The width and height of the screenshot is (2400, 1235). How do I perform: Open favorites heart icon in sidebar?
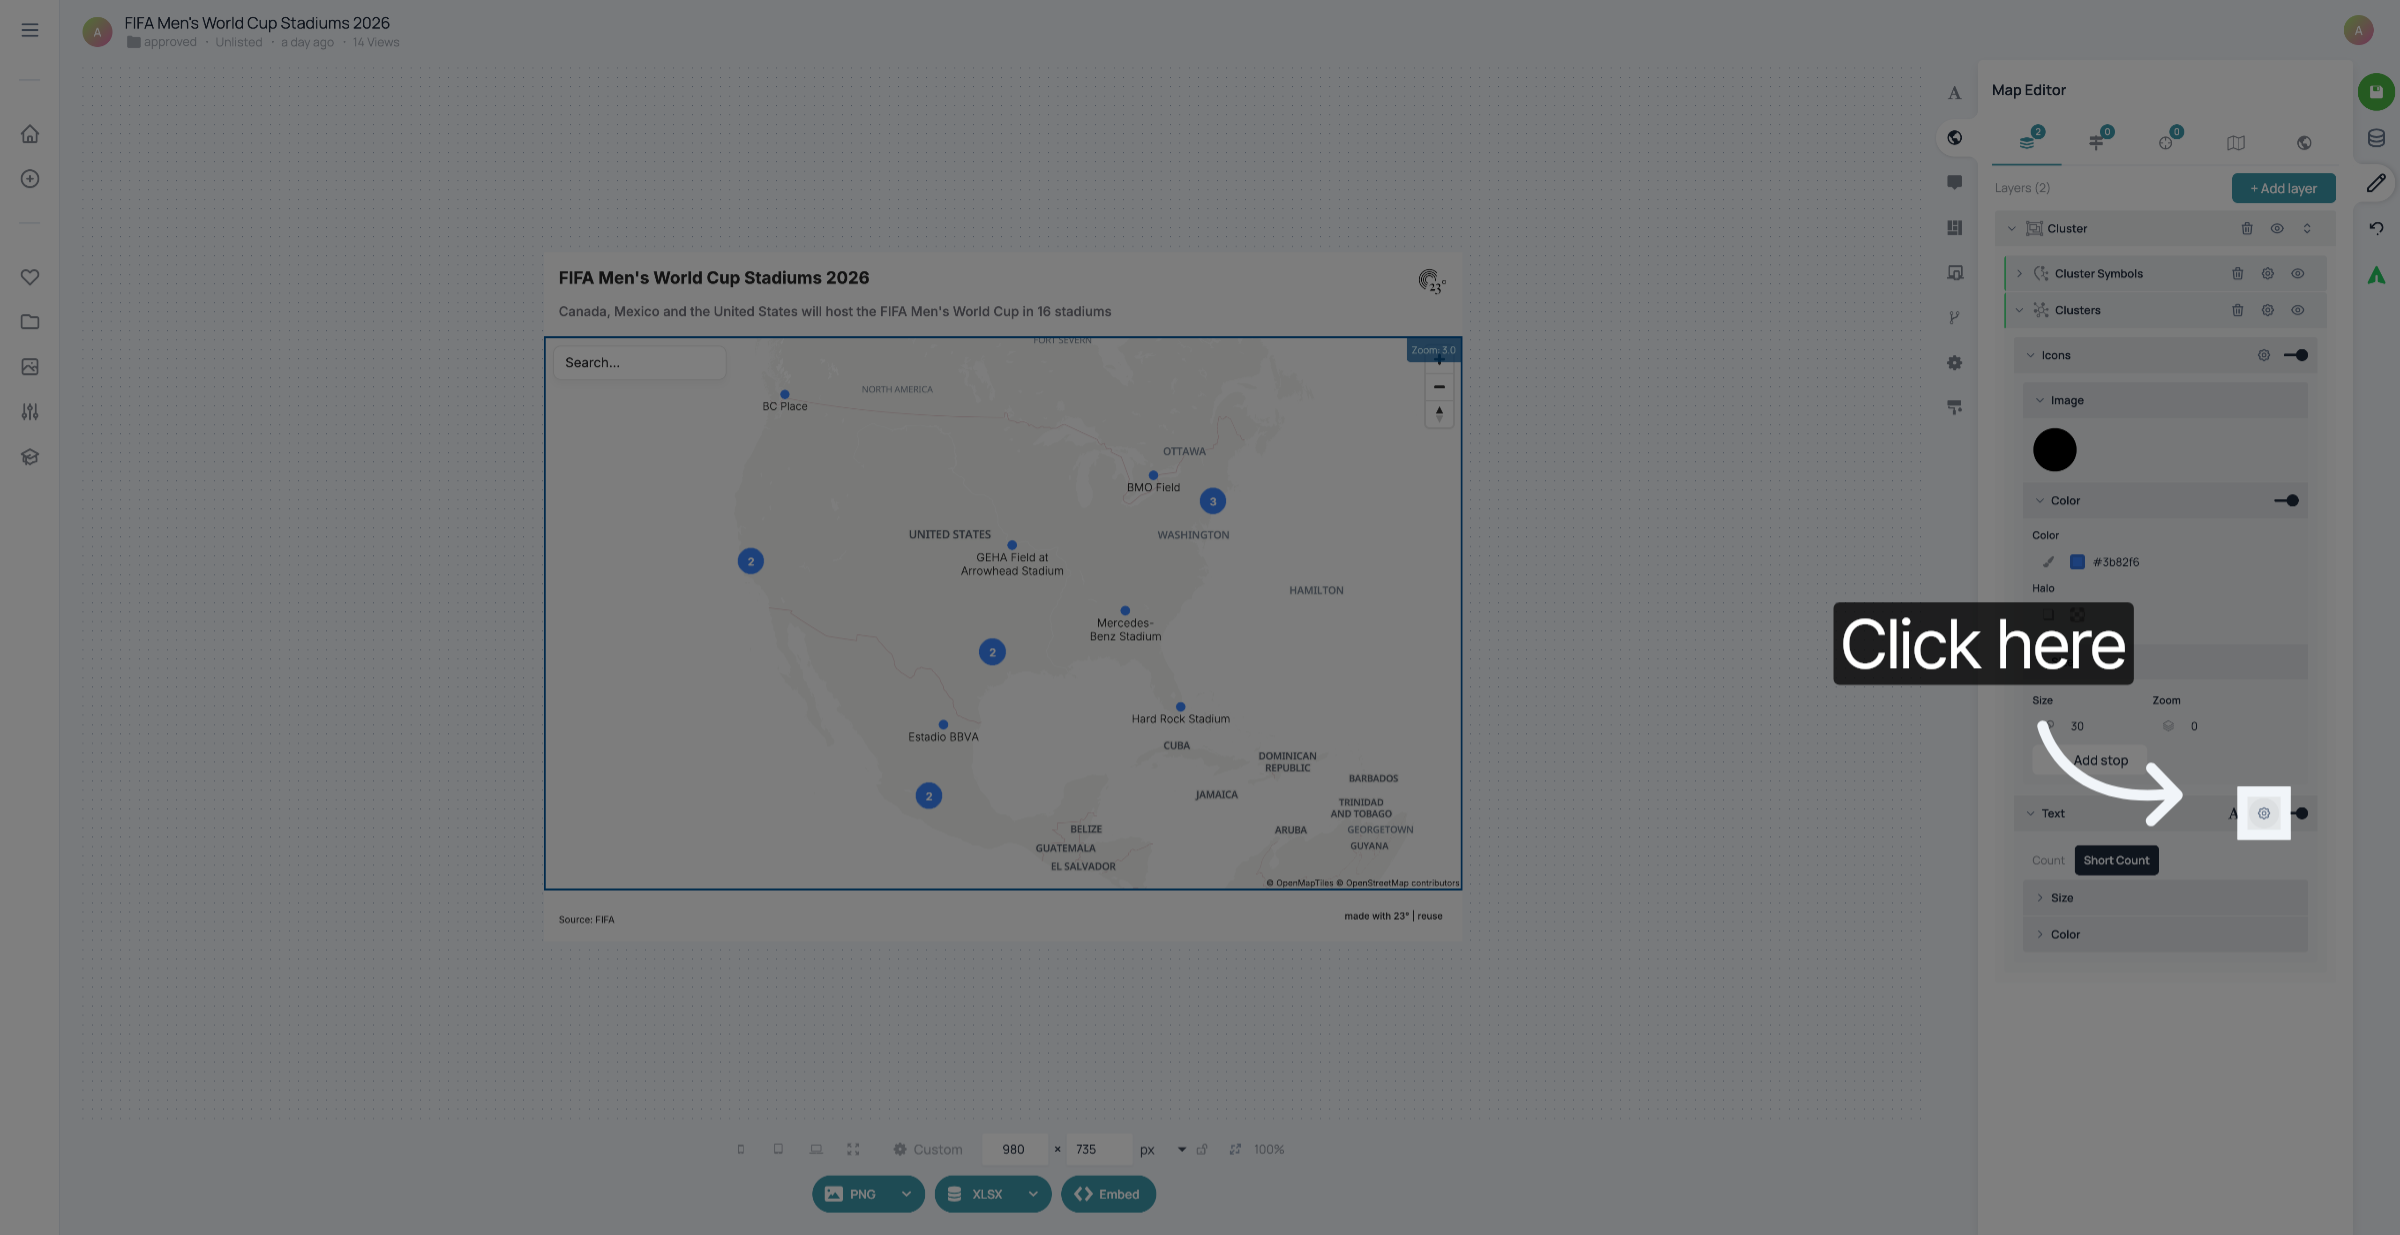(30, 277)
